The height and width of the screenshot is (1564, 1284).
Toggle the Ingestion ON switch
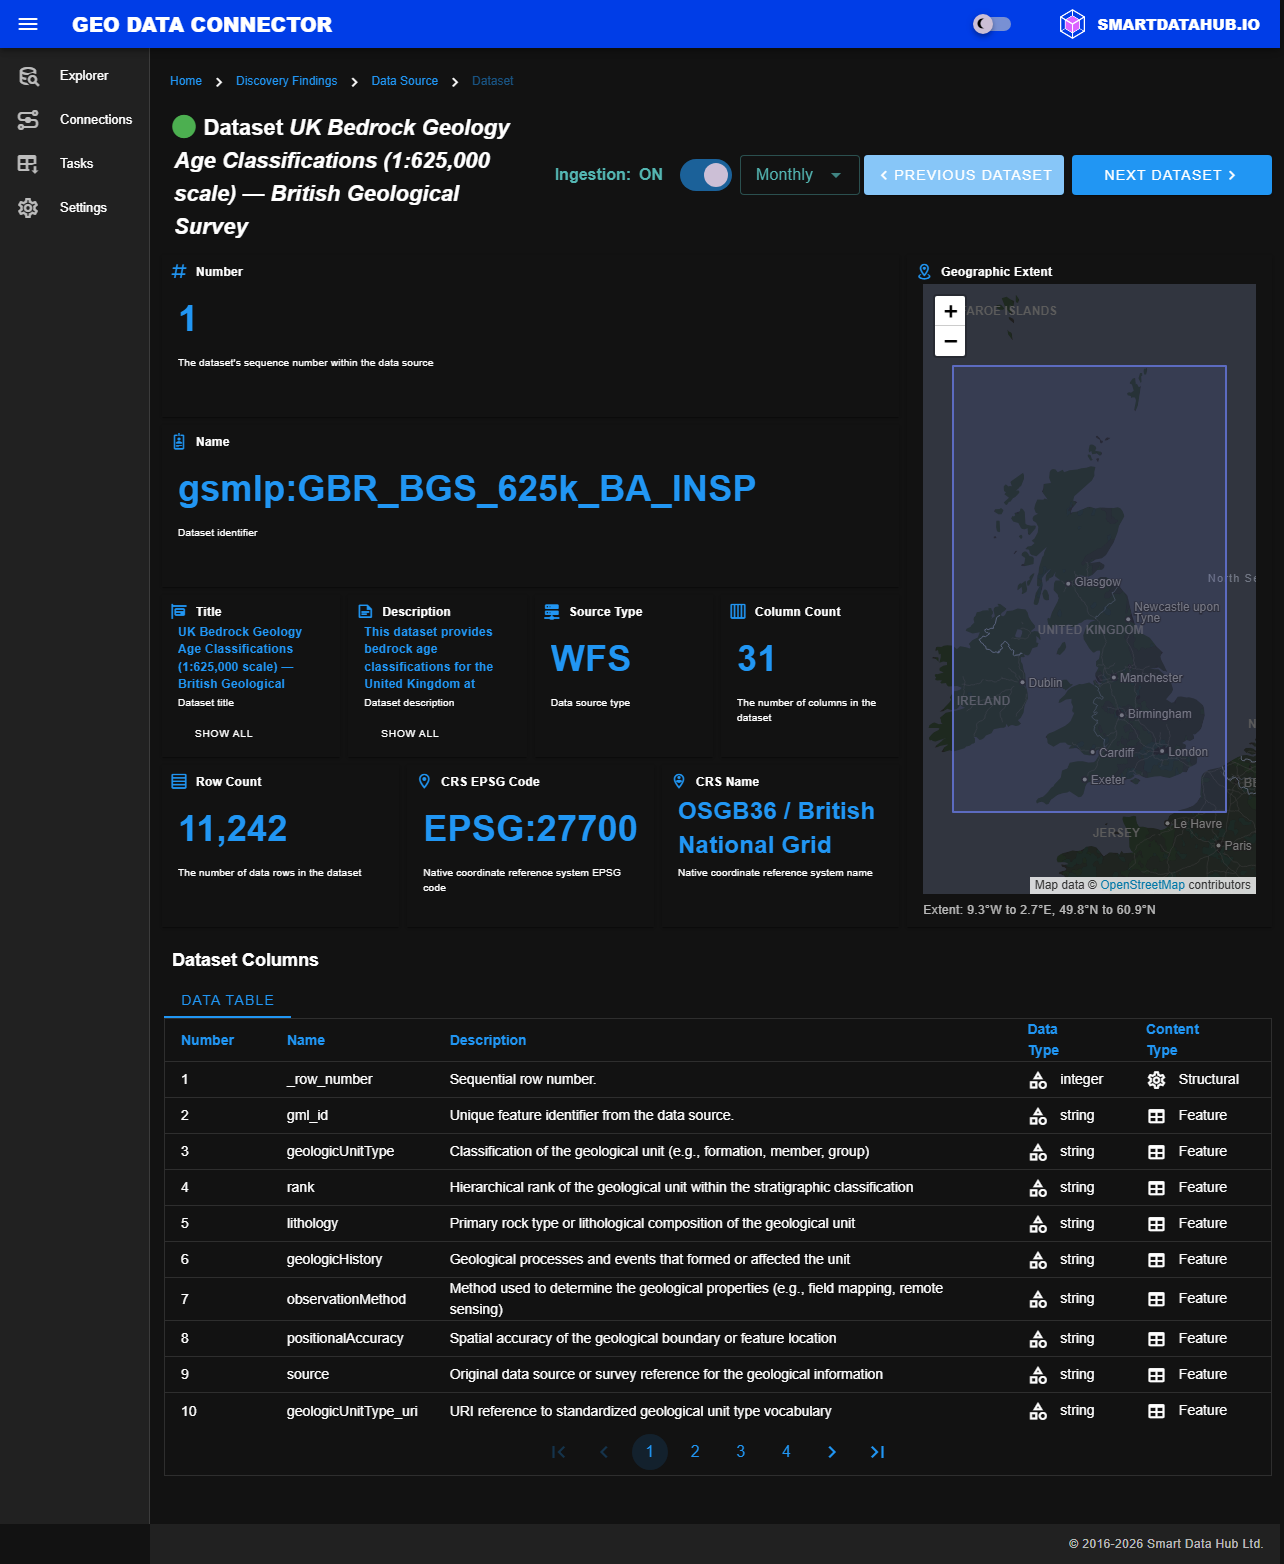pyautogui.click(x=706, y=175)
